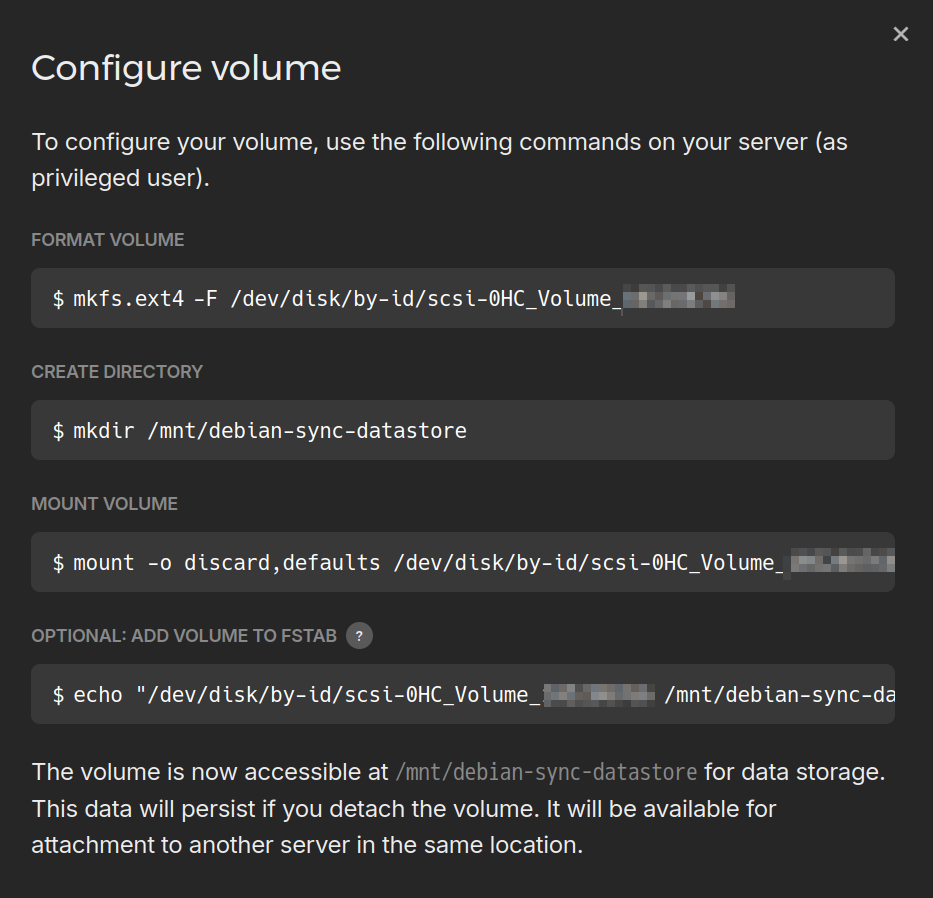933x898 pixels.
Task: Click the blurred volume ID in the mount command
Action: (x=840, y=563)
